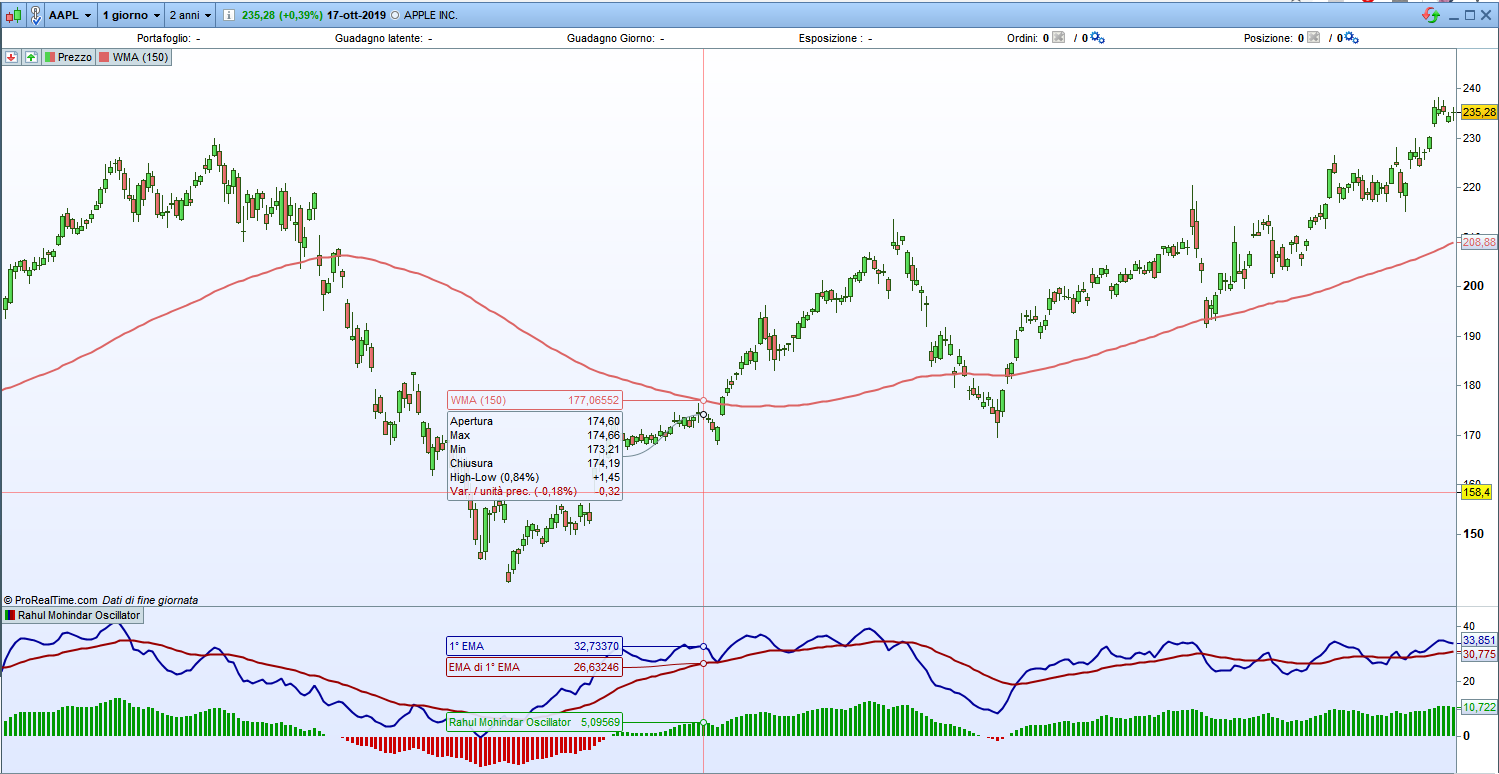Click the WMA (150) 177,06552 tooltip row
This screenshot has height=774, width=1499.
click(x=534, y=400)
